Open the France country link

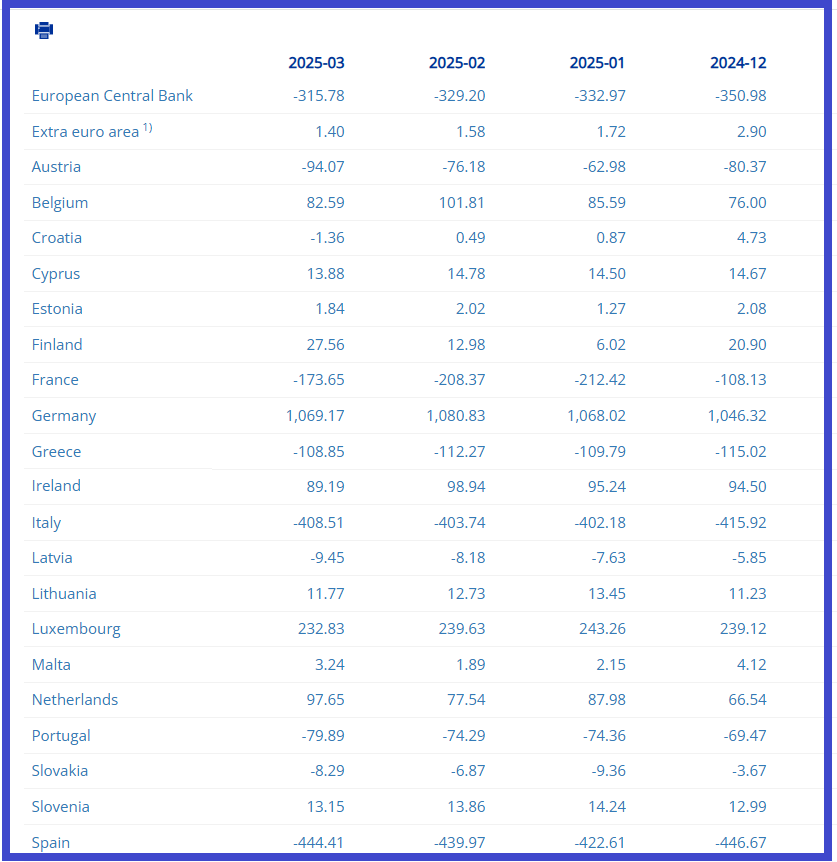pyautogui.click(x=55, y=380)
